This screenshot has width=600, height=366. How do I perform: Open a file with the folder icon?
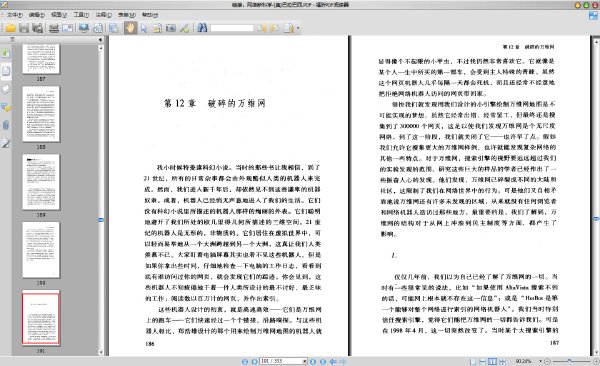(x=10, y=28)
